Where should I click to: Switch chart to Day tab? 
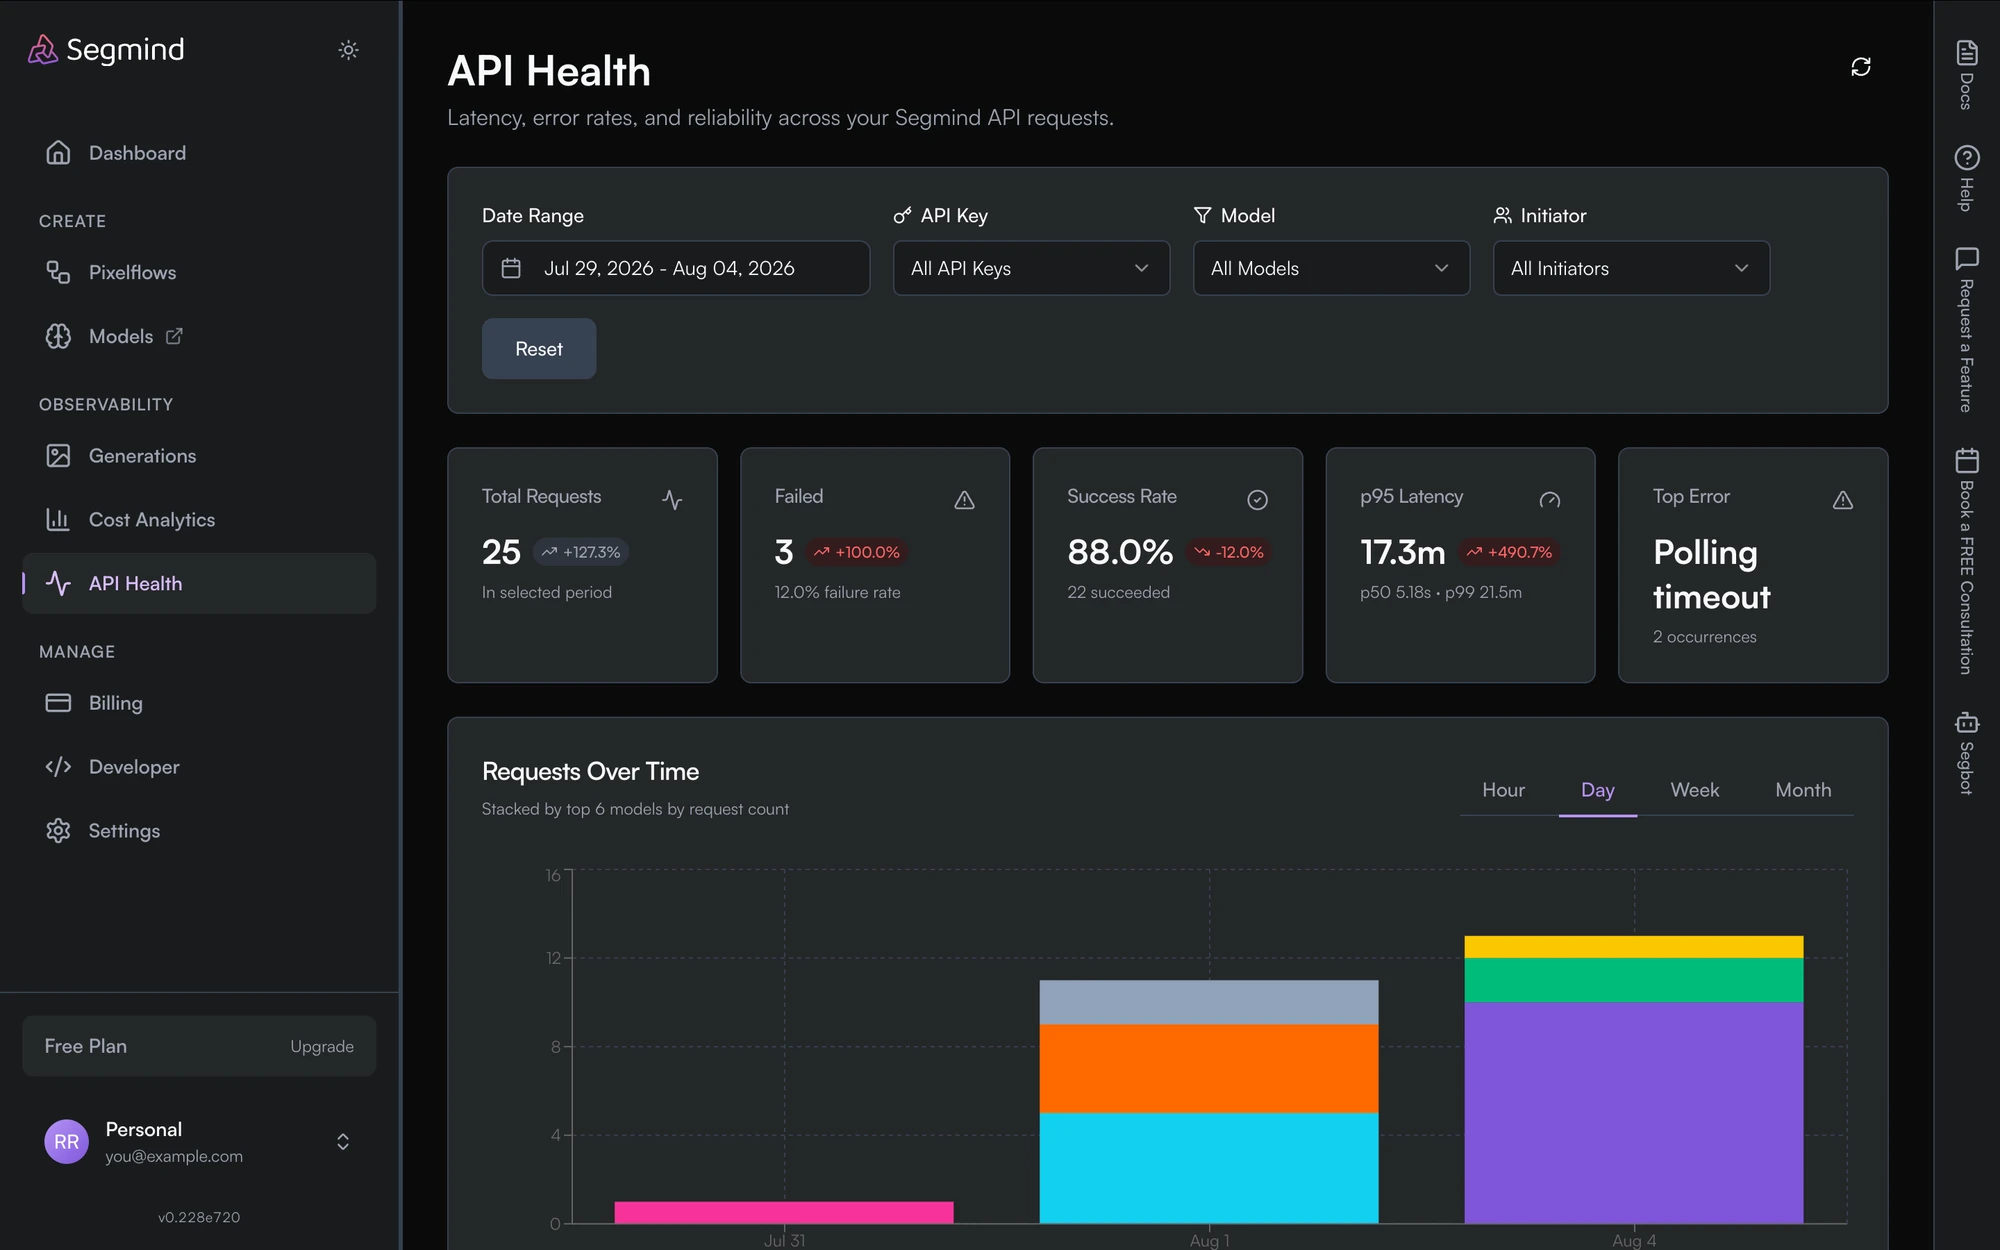point(1597,790)
